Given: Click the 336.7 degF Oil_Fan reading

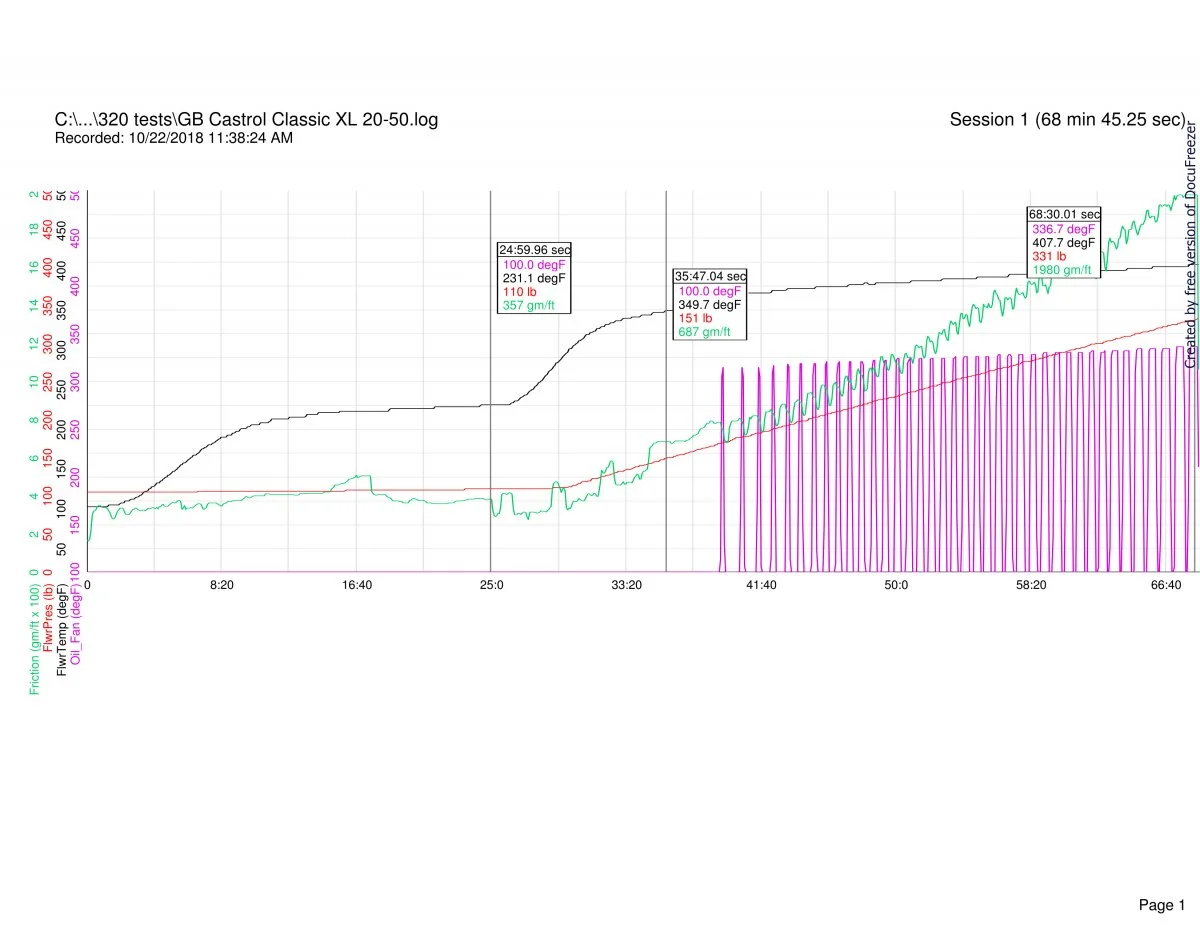Looking at the screenshot, I should click(x=1064, y=229).
